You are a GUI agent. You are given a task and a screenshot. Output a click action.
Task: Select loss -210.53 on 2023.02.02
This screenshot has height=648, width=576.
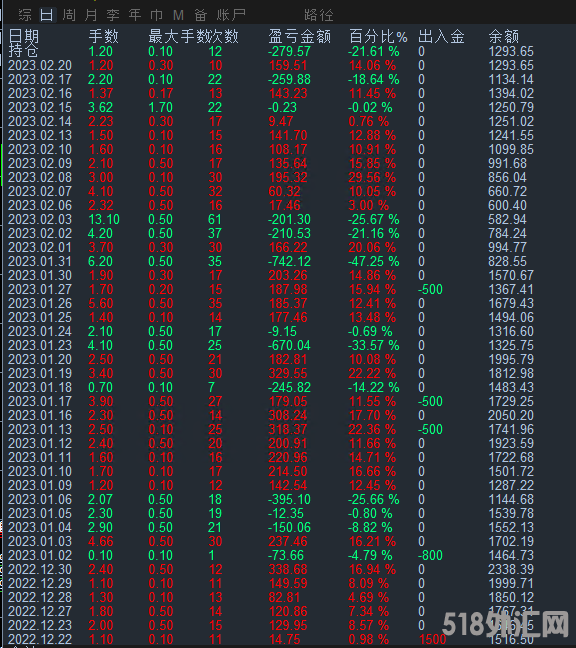click(x=289, y=233)
